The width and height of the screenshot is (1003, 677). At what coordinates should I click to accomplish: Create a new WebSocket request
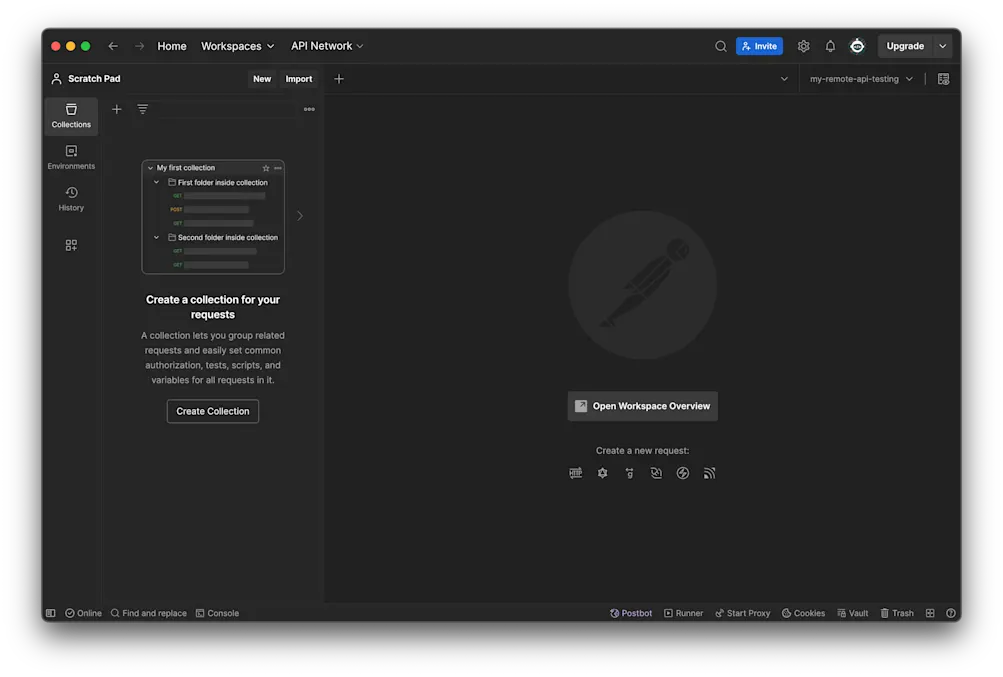656,472
